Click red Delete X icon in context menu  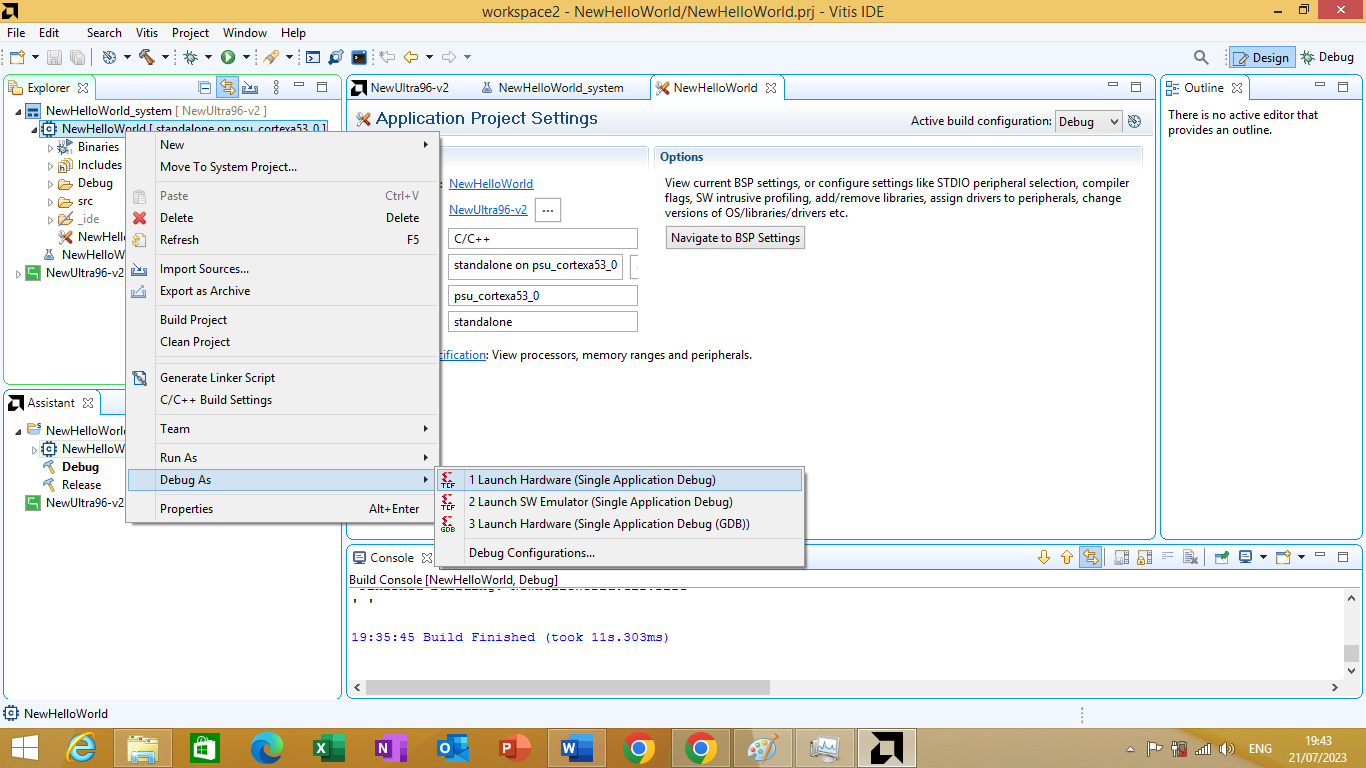click(x=139, y=218)
